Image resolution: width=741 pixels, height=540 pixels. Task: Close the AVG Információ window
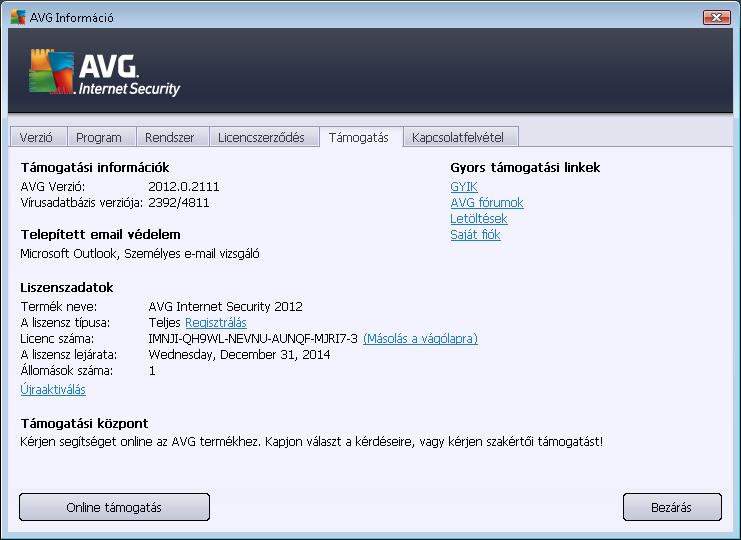(x=716, y=17)
